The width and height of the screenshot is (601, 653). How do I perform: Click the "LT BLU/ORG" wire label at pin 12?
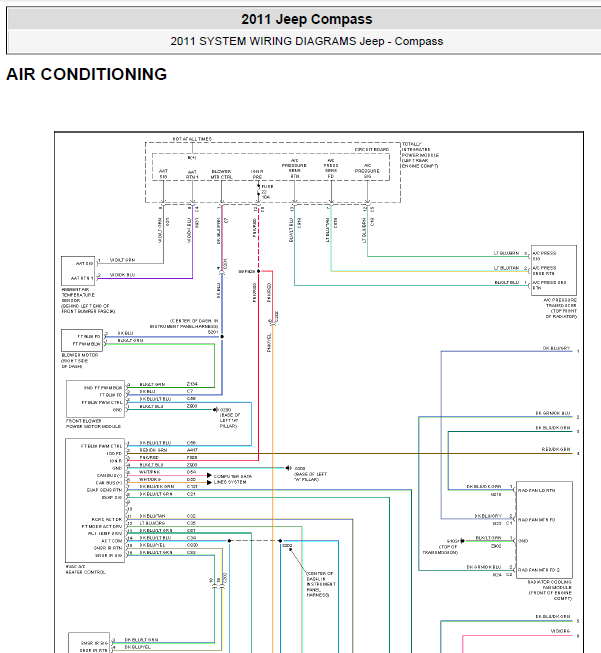point(152,523)
